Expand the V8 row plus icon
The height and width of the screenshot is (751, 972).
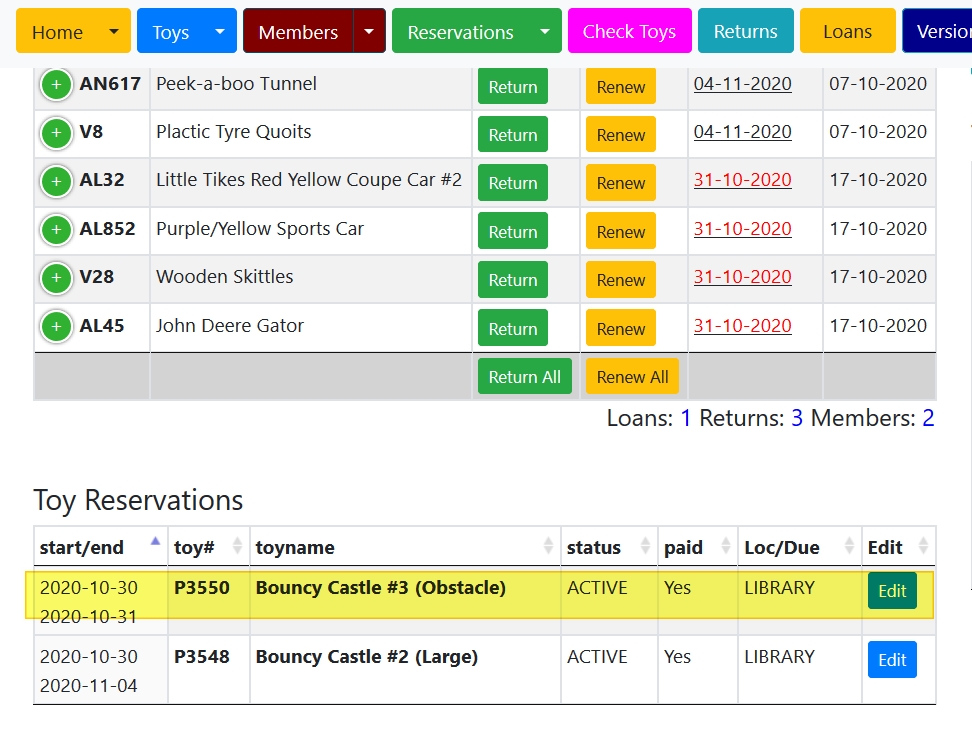pyautogui.click(x=56, y=133)
